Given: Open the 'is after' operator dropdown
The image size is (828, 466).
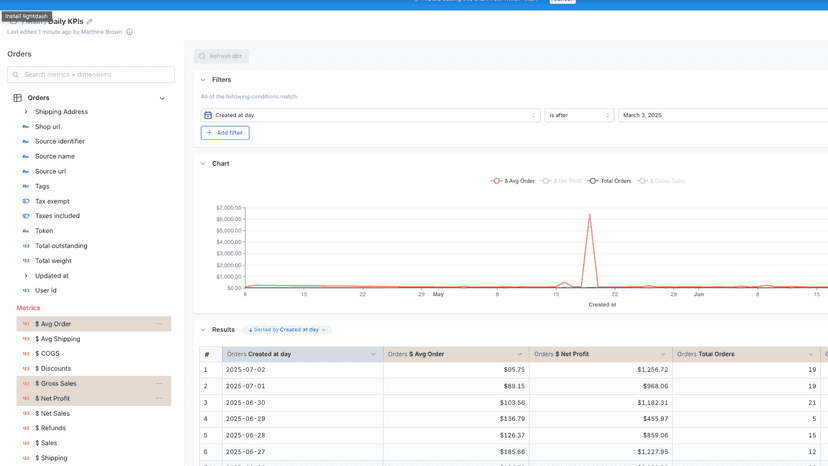Looking at the screenshot, I should pyautogui.click(x=579, y=115).
